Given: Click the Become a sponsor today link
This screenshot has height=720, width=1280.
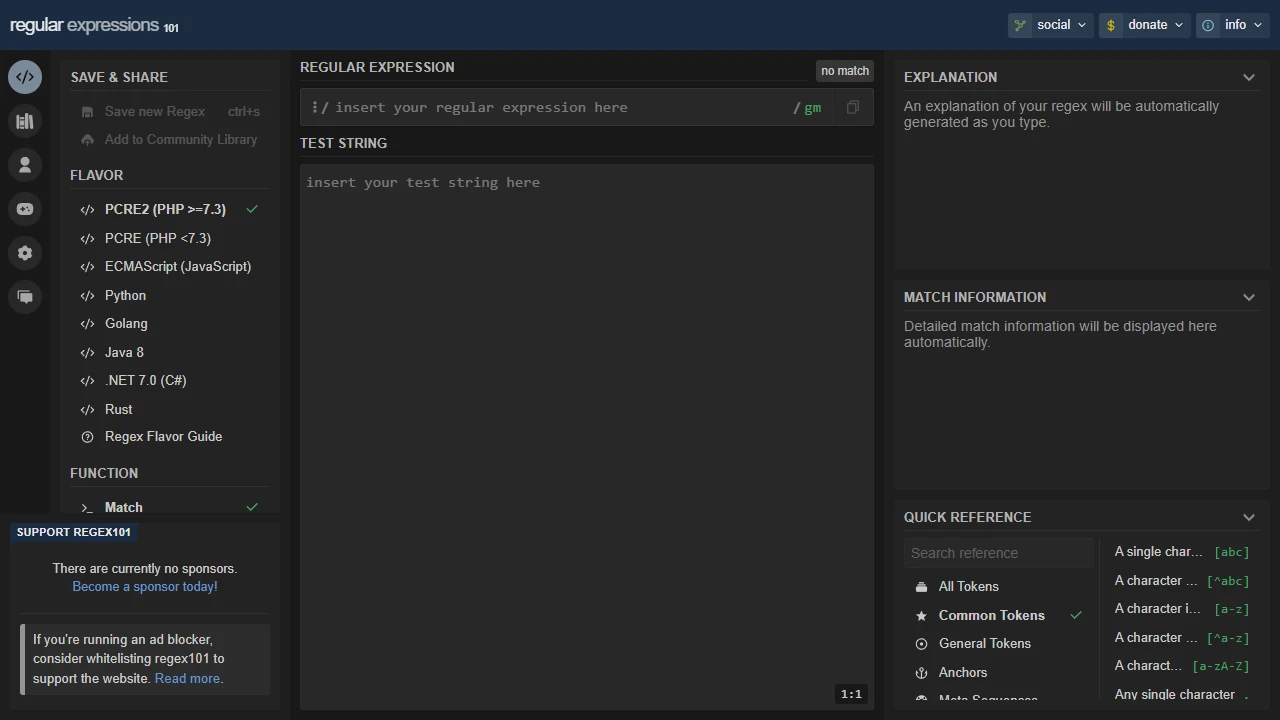Looking at the screenshot, I should 144,586.
